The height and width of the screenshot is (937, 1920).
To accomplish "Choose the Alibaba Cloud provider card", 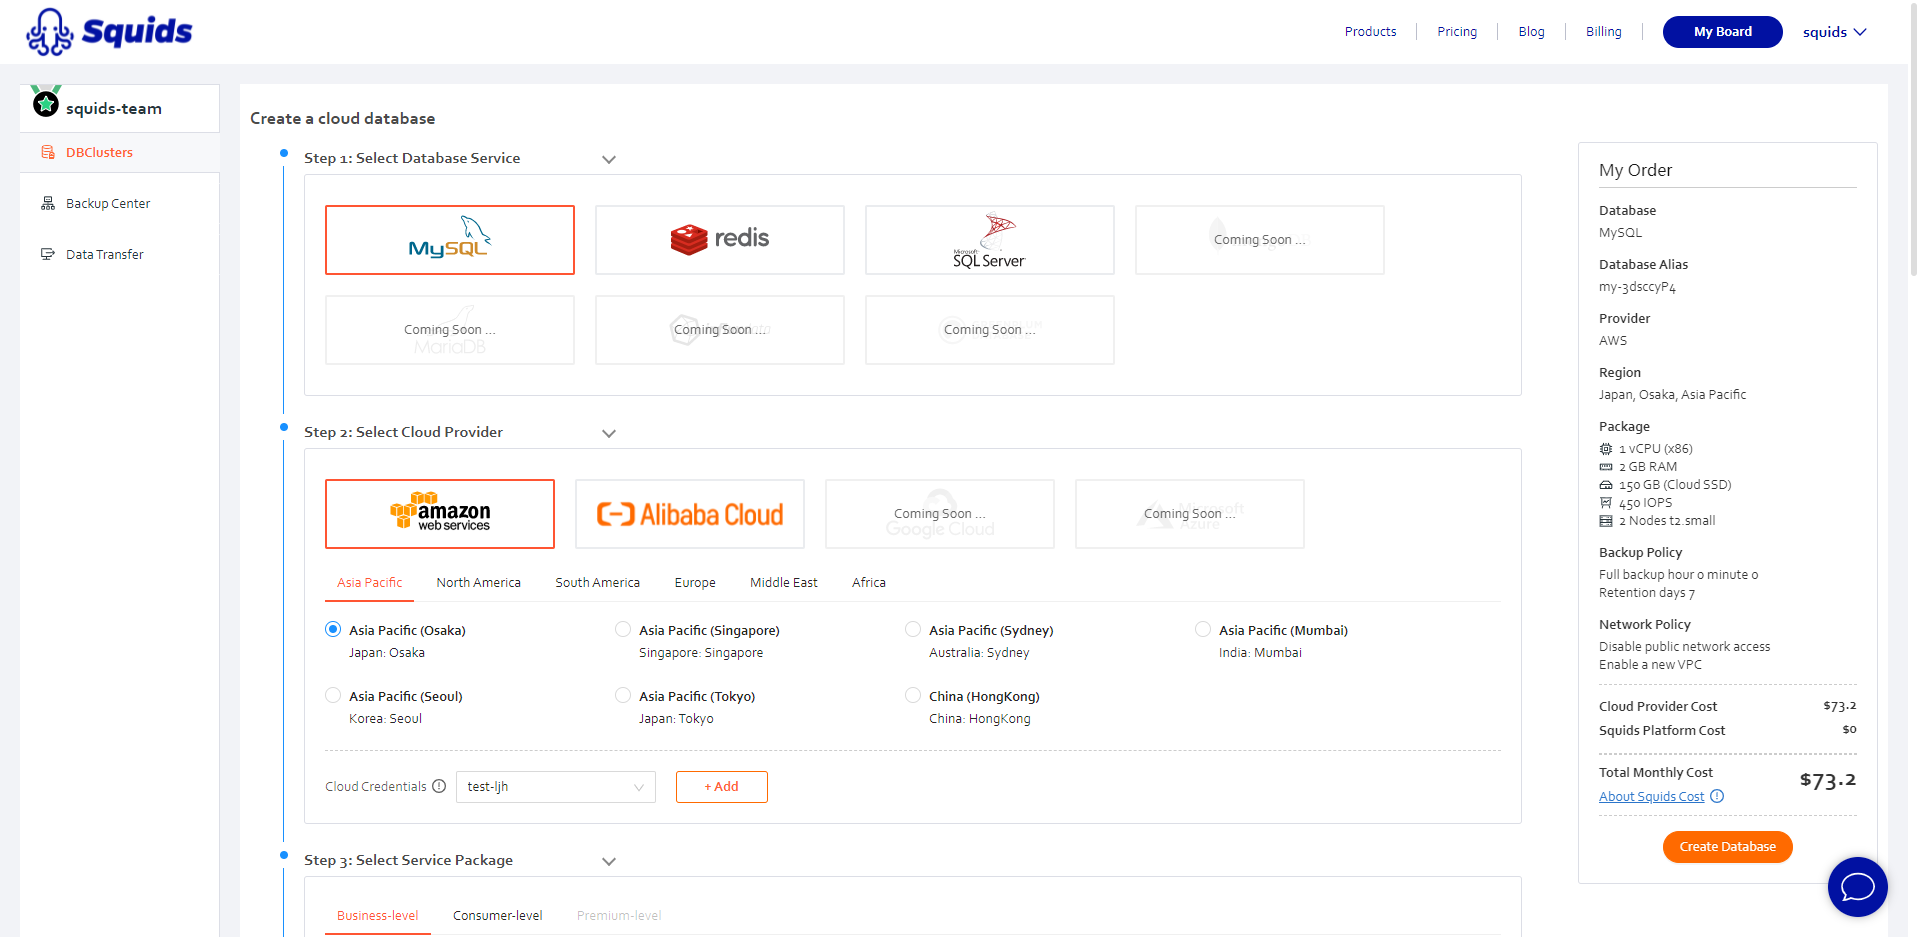I will pyautogui.click(x=690, y=514).
